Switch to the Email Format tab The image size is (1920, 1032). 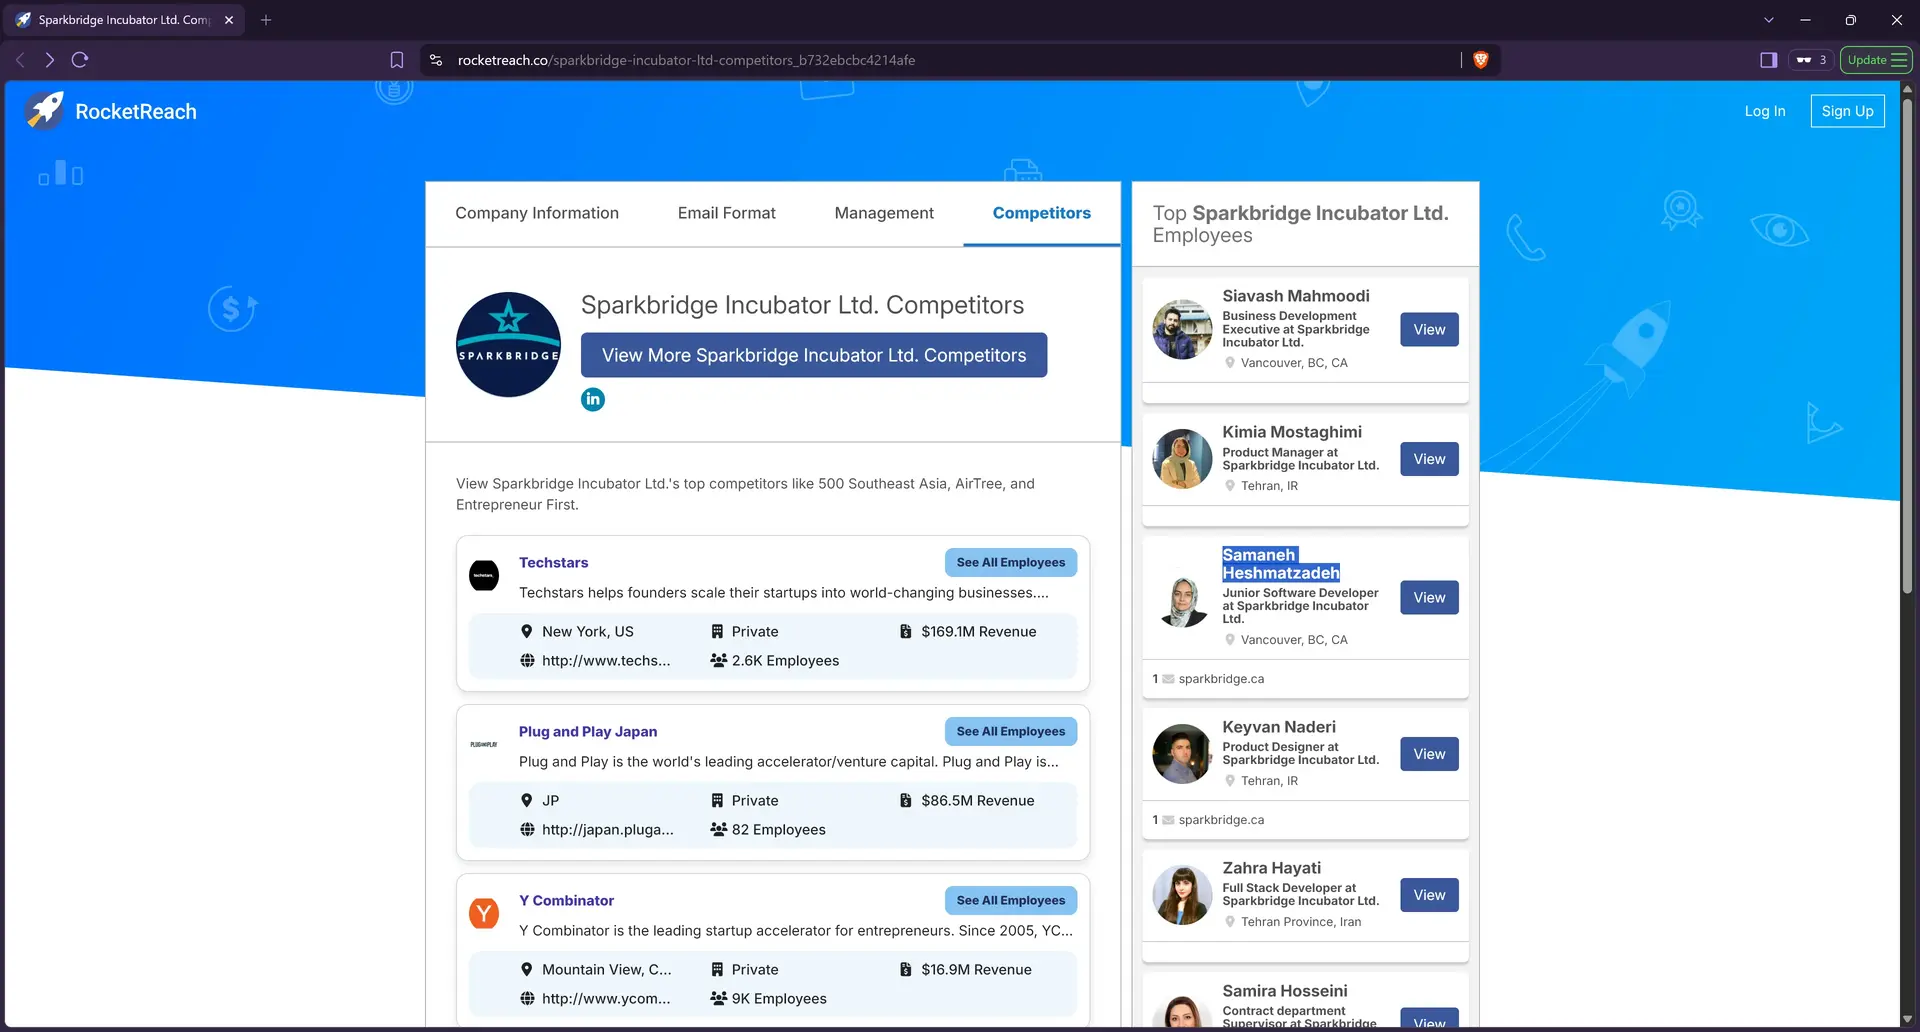[x=727, y=213]
